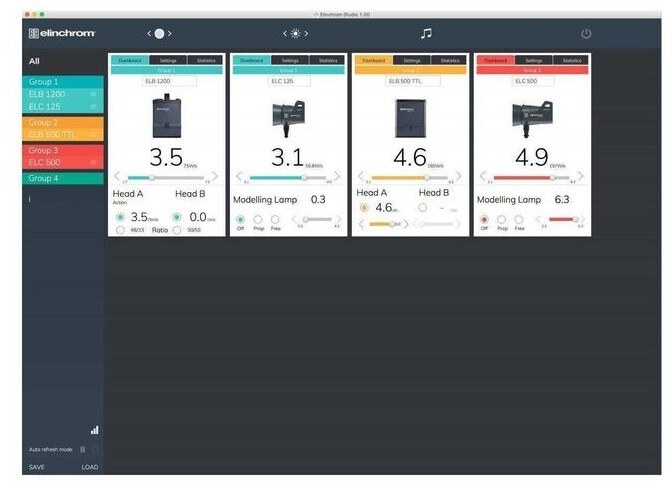672x486 pixels.
Task: Pause auto refresh mode
Action: pos(82,450)
